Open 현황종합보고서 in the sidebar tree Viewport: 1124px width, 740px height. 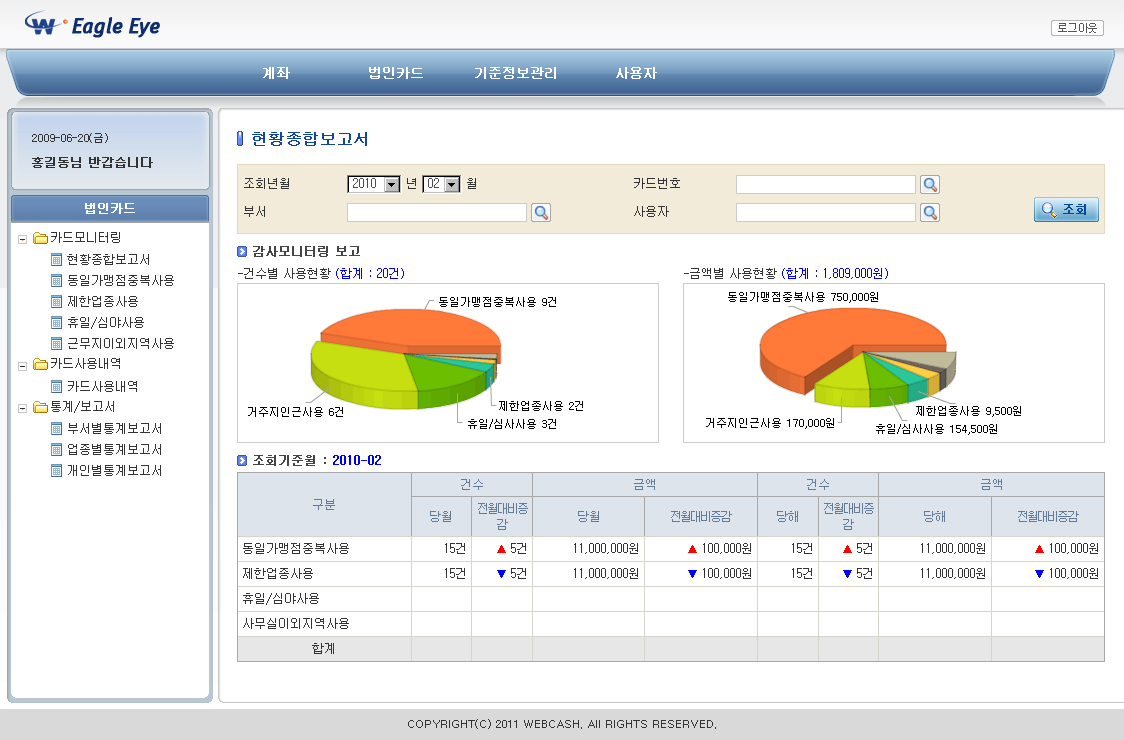(x=107, y=259)
